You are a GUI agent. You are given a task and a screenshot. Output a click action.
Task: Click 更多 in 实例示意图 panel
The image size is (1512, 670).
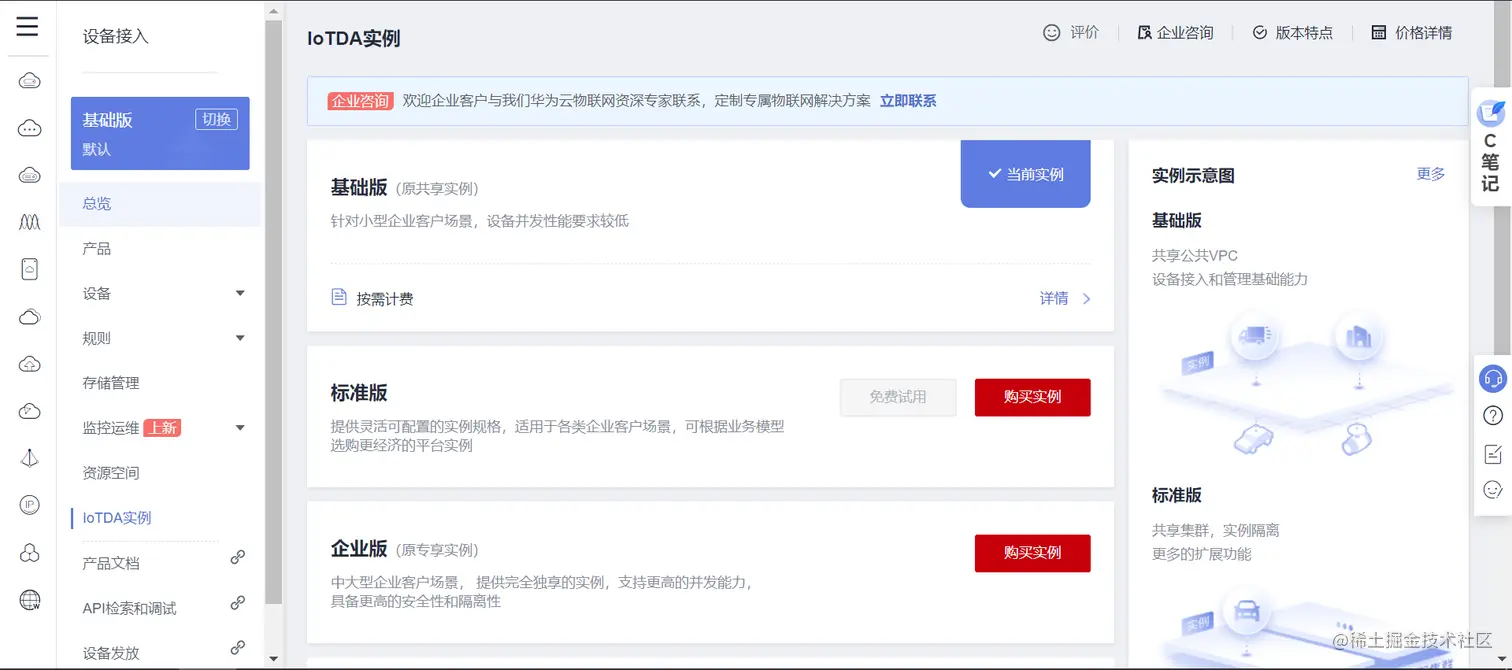click(x=1431, y=174)
